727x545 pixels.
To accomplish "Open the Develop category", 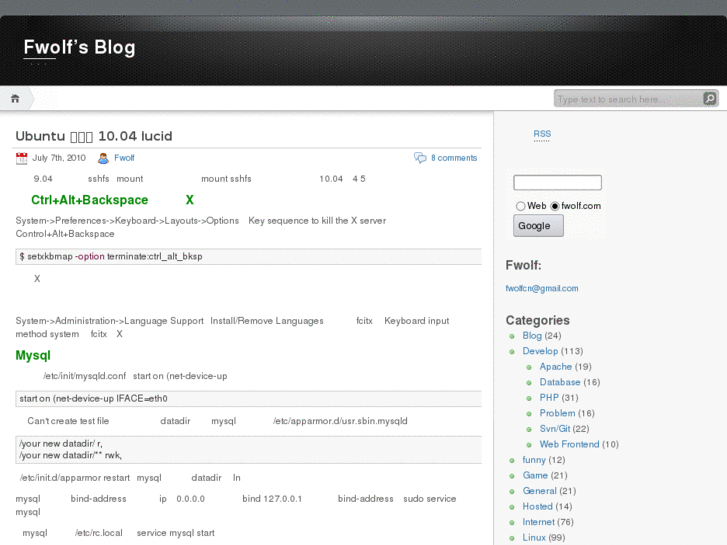I will 540,351.
